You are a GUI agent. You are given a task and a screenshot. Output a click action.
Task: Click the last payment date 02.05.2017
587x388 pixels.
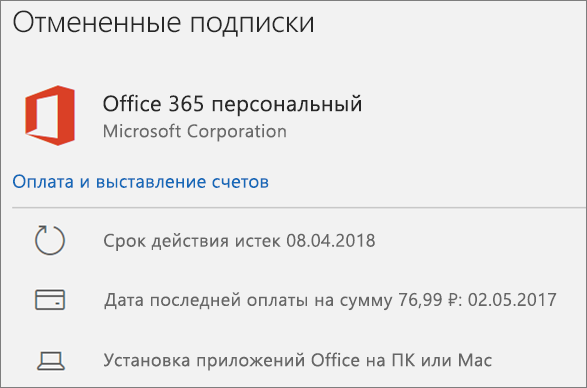[512, 300]
